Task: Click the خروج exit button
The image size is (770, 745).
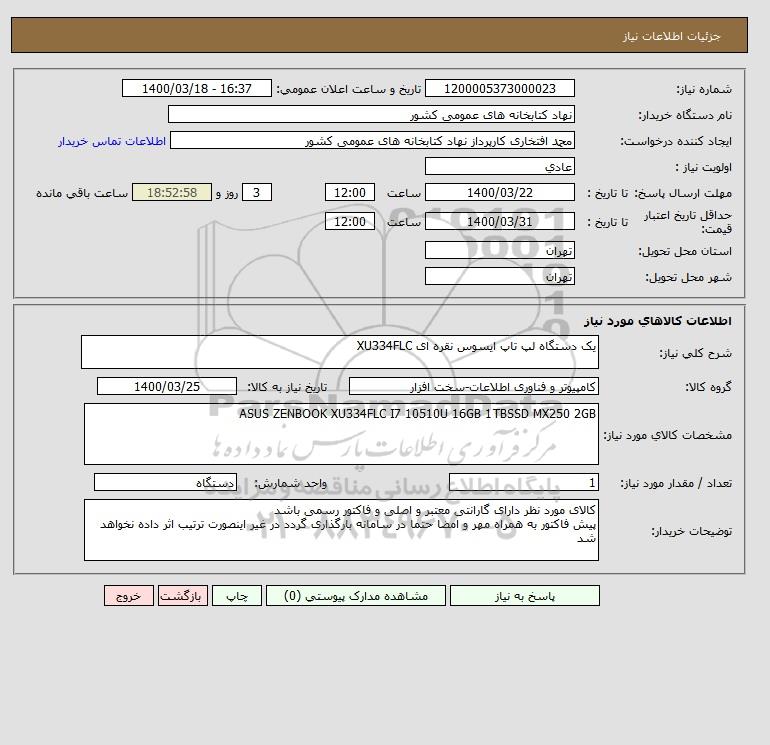Action: [x=129, y=596]
